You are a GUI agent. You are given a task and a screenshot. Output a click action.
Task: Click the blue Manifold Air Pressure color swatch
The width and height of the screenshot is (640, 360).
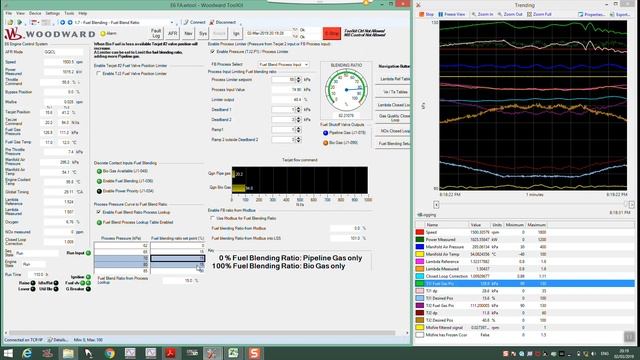click(420, 247)
